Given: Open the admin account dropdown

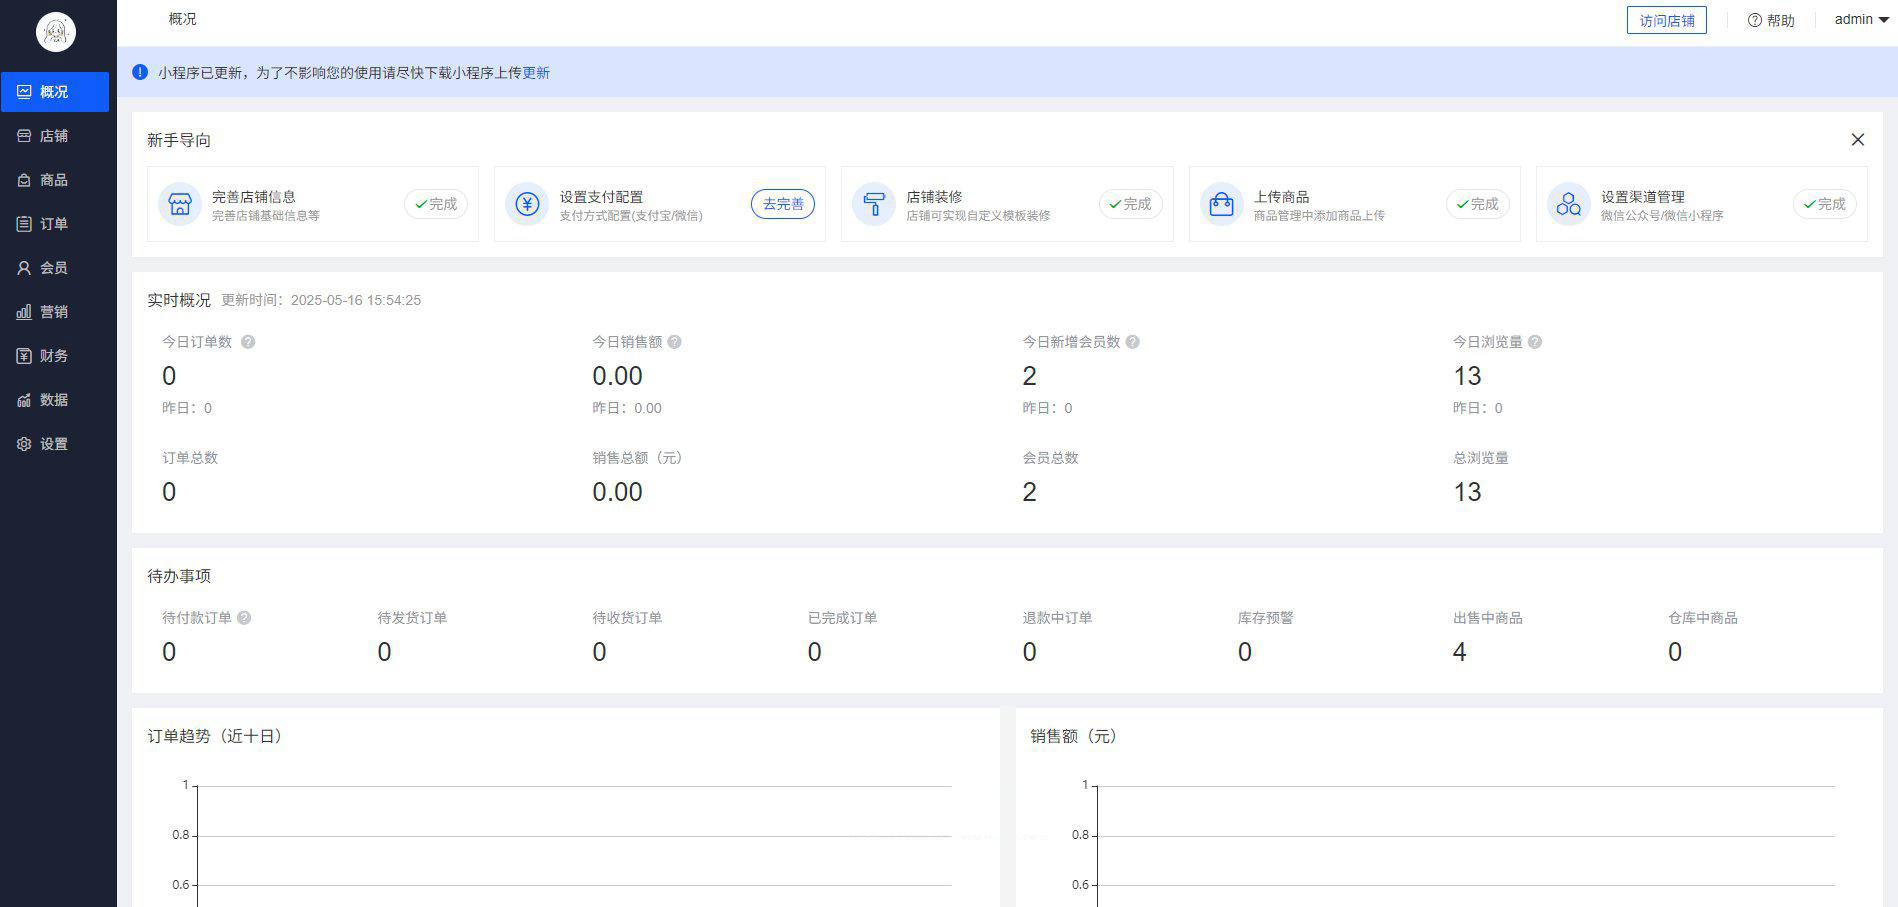Looking at the screenshot, I should coord(1860,20).
